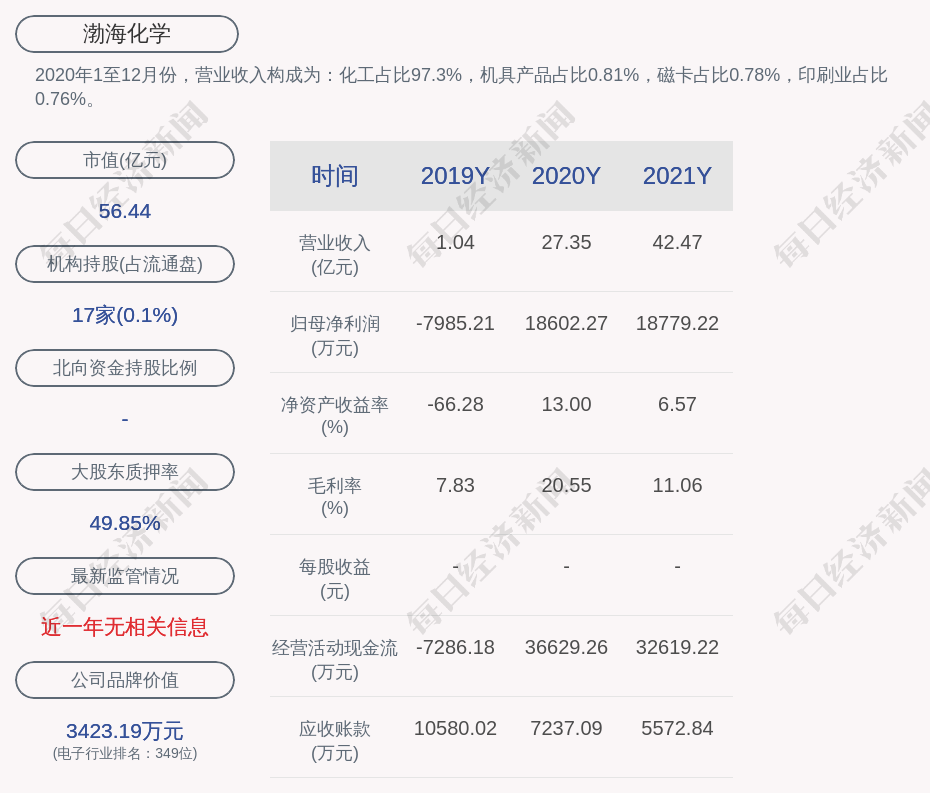Click net profit value 18779.22
Image resolution: width=930 pixels, height=793 pixels.
pyautogui.click(x=677, y=323)
